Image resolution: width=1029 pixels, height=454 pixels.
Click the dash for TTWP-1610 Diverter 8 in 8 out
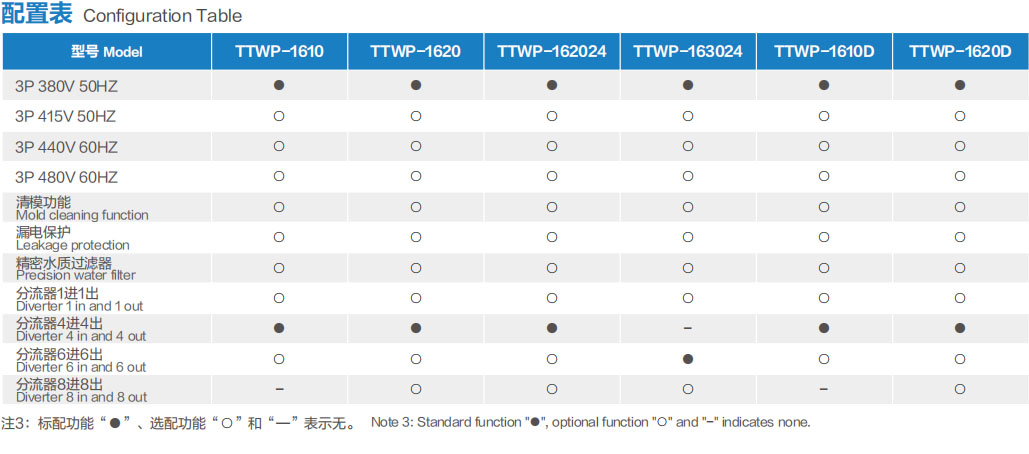[x=279, y=389]
